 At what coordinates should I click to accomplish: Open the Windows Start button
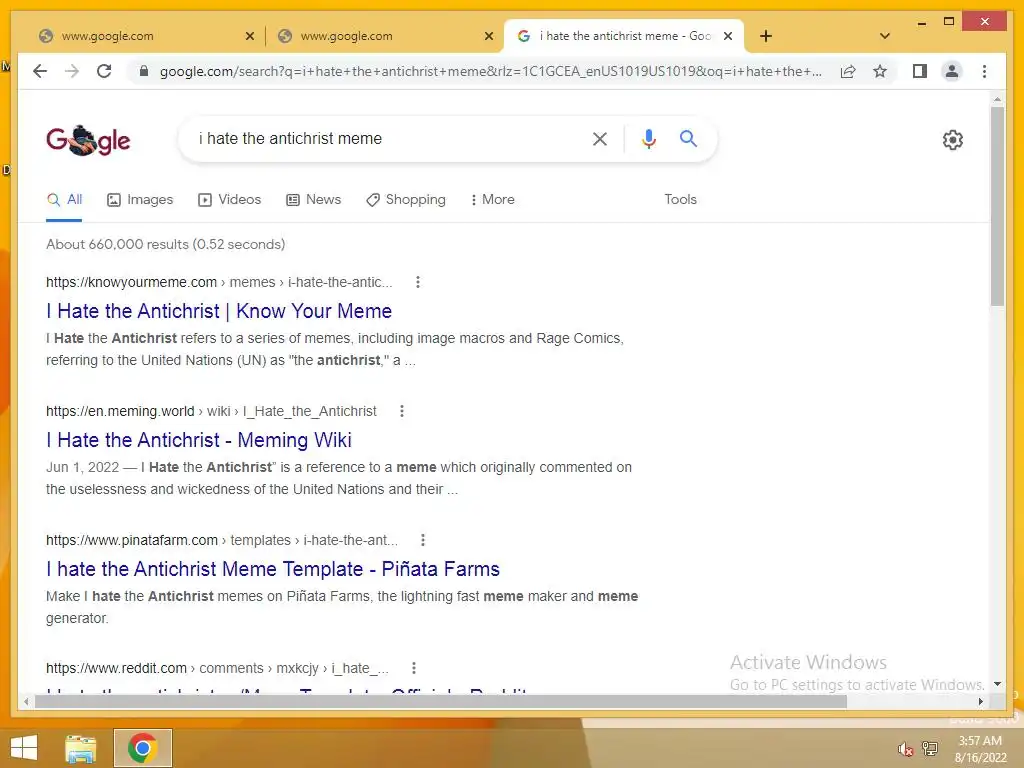tap(24, 748)
